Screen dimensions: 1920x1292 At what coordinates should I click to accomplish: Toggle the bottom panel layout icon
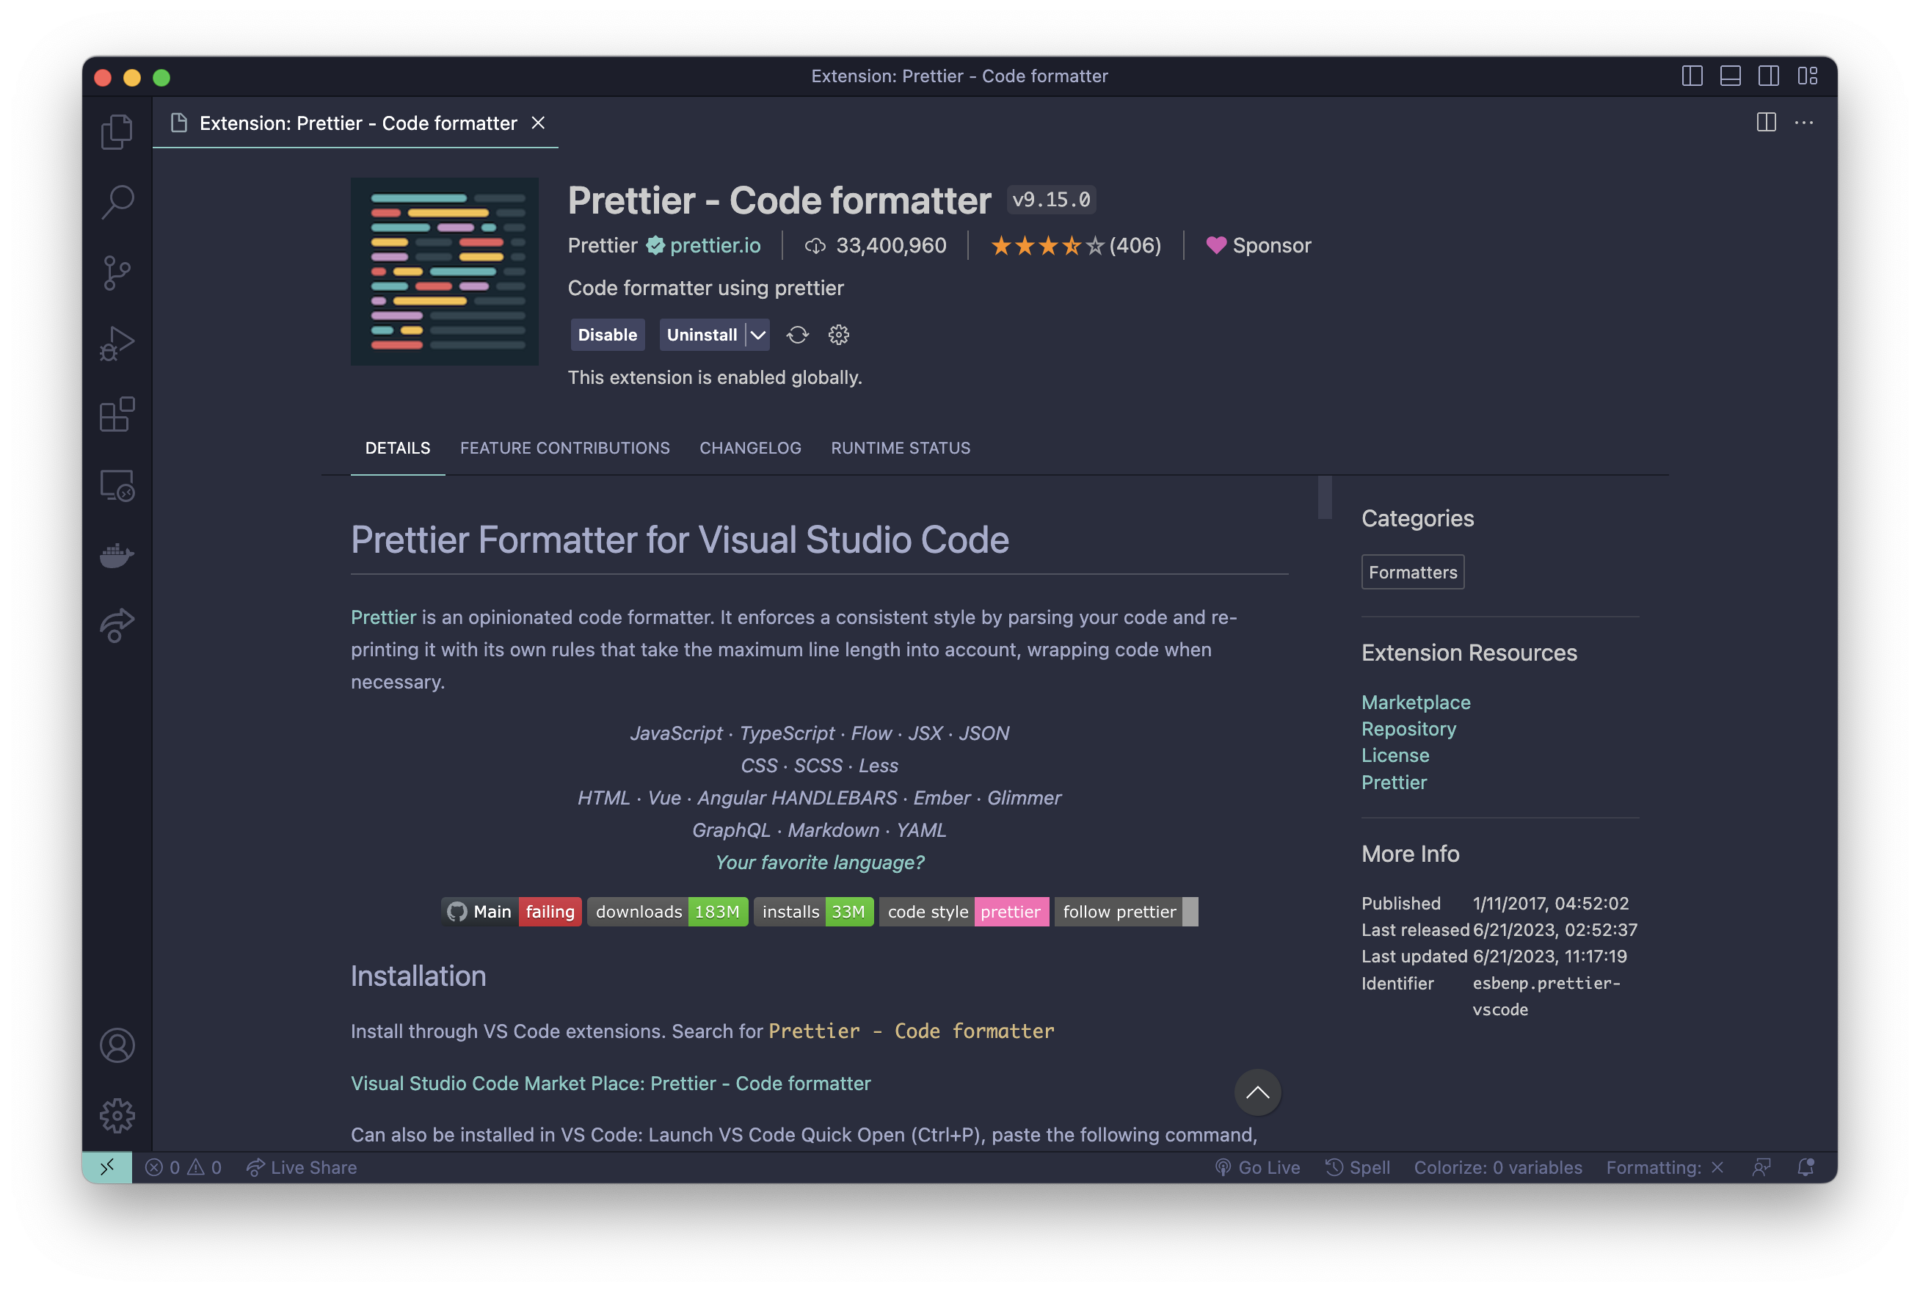(1731, 76)
